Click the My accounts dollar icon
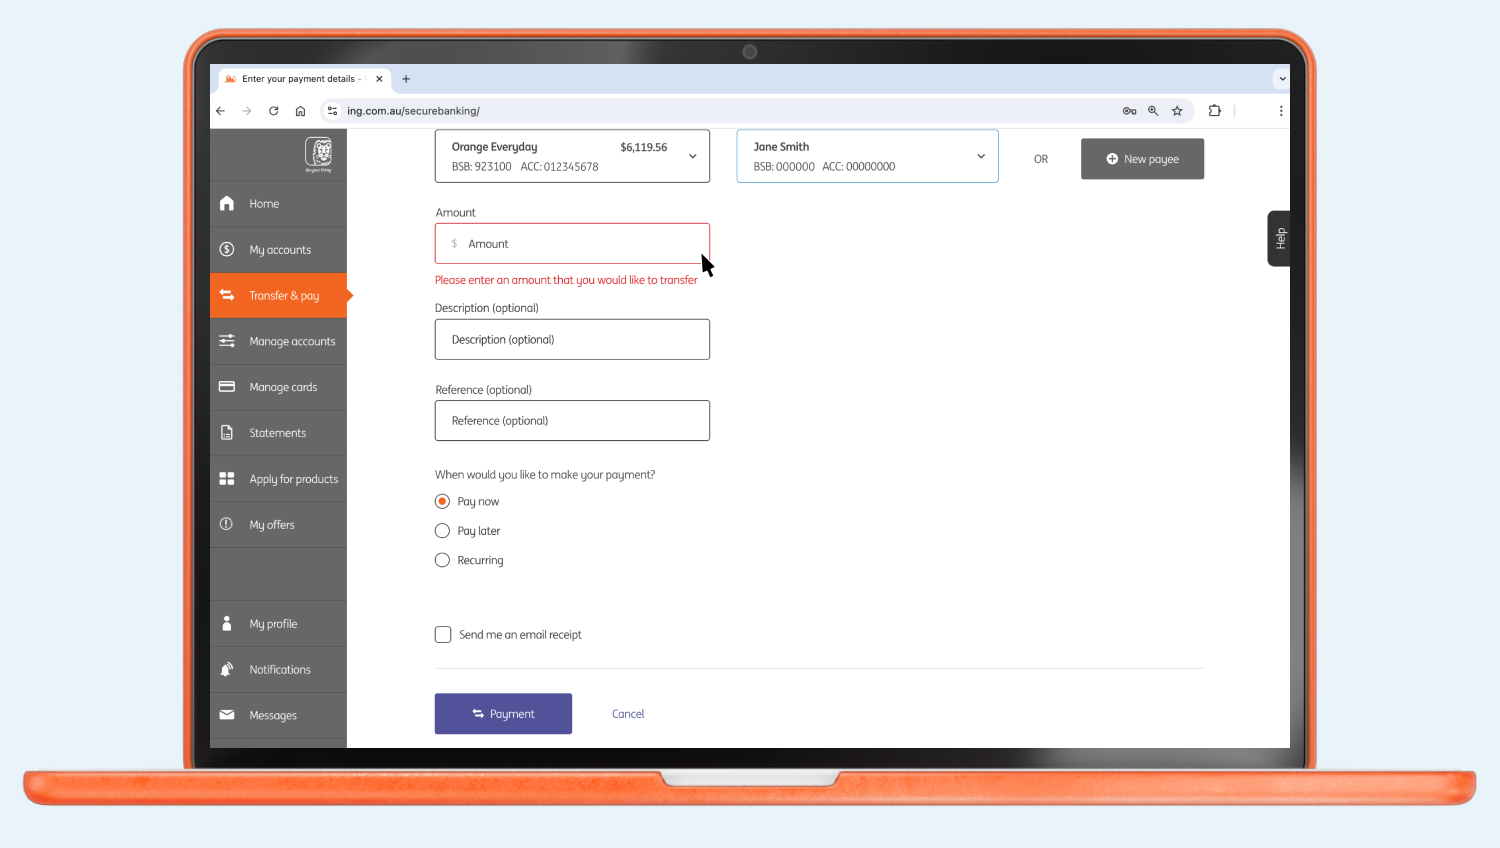Image resolution: width=1500 pixels, height=848 pixels. [226, 249]
